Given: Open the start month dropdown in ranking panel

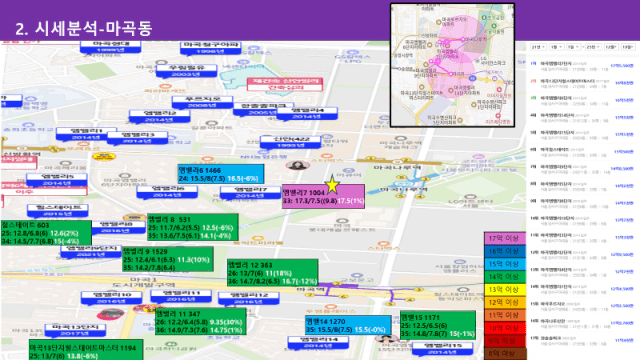Looking at the screenshot, I should coord(556,47).
